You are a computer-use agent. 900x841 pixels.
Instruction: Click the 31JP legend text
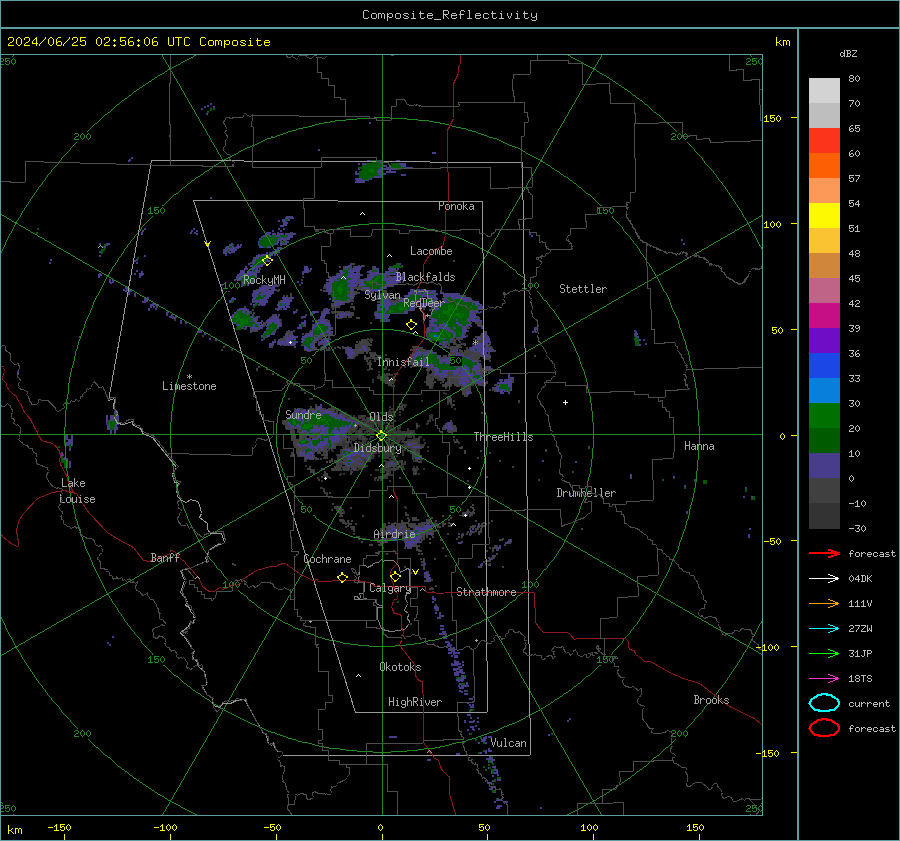pos(860,653)
